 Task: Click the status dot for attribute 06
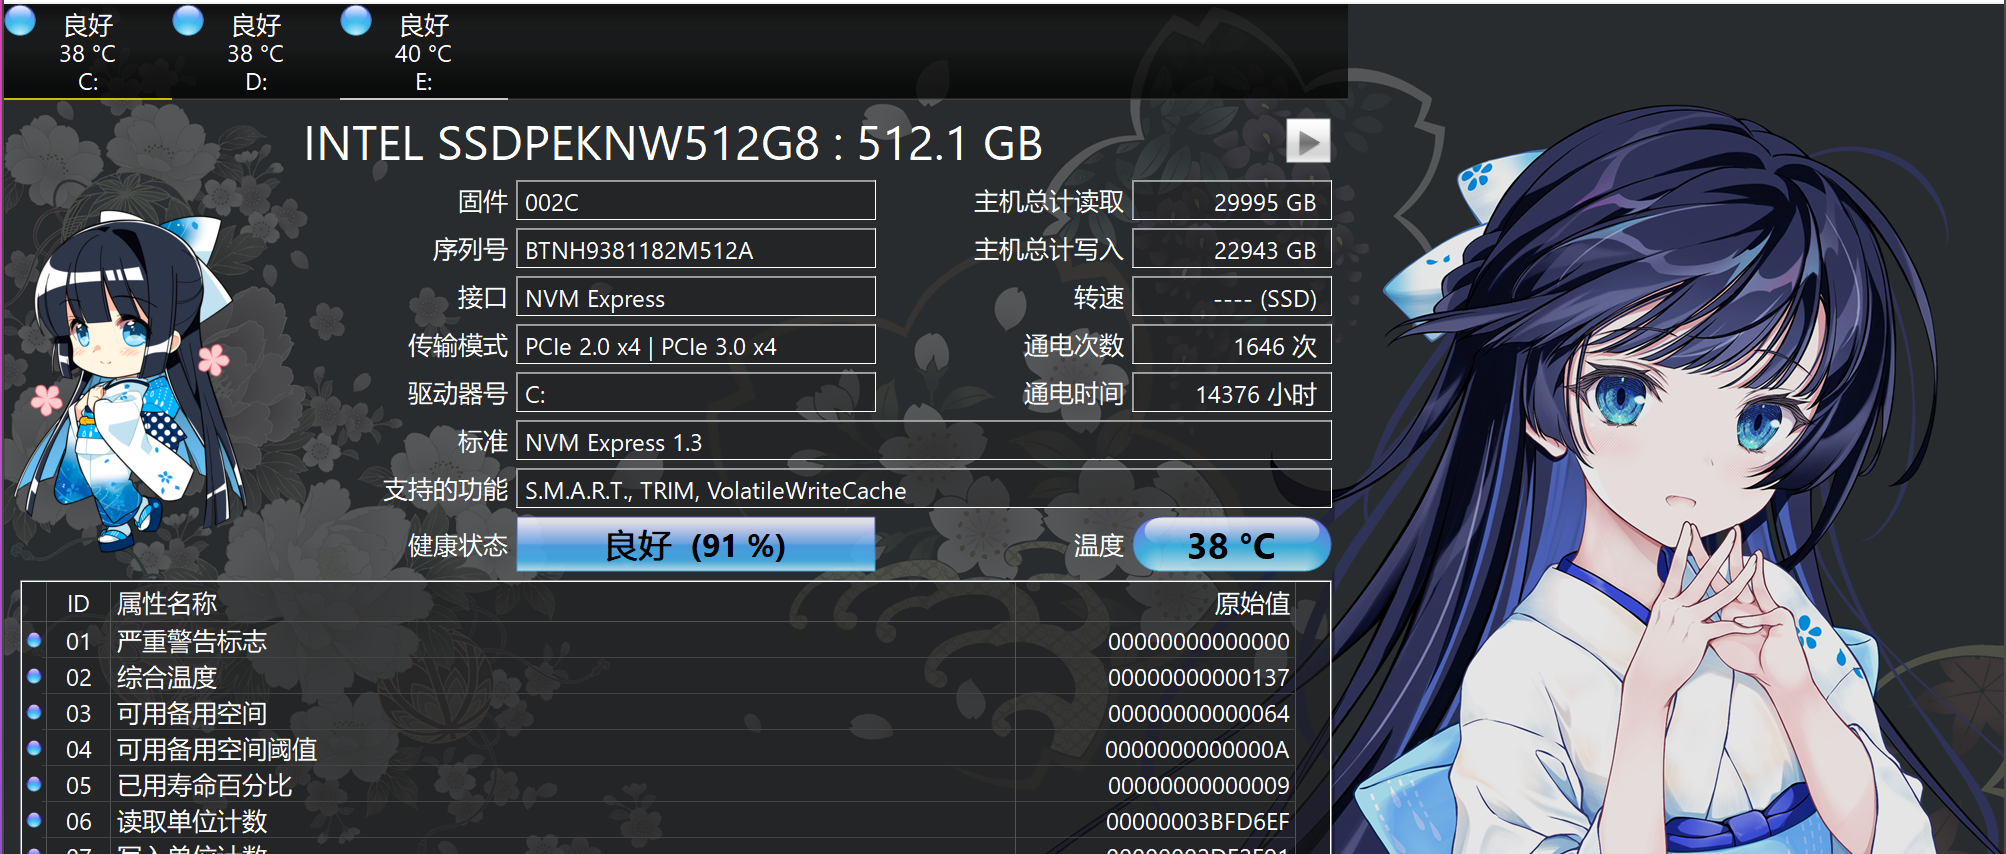click(34, 820)
